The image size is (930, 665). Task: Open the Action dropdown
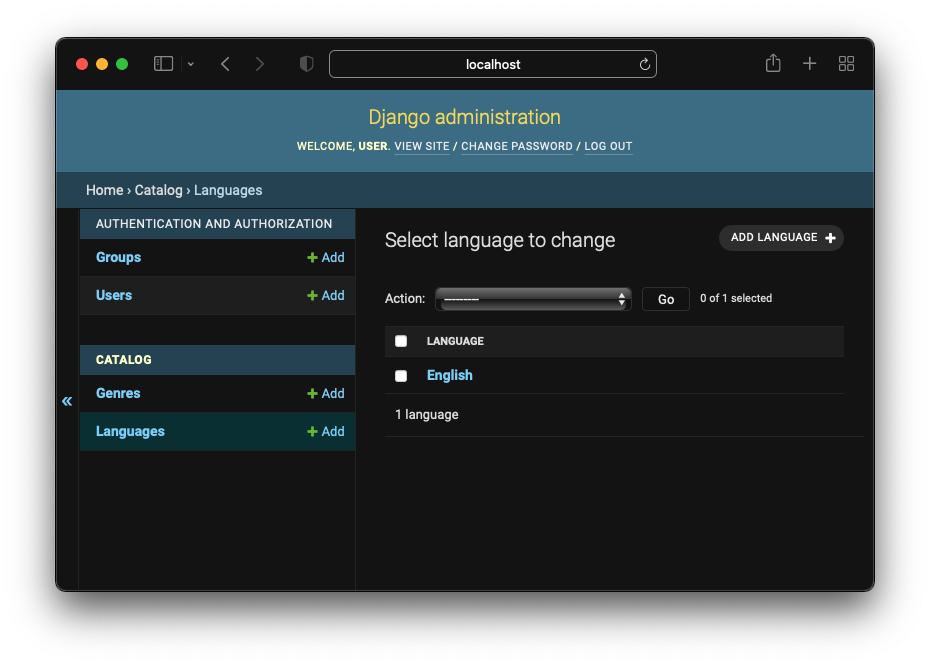click(x=533, y=299)
